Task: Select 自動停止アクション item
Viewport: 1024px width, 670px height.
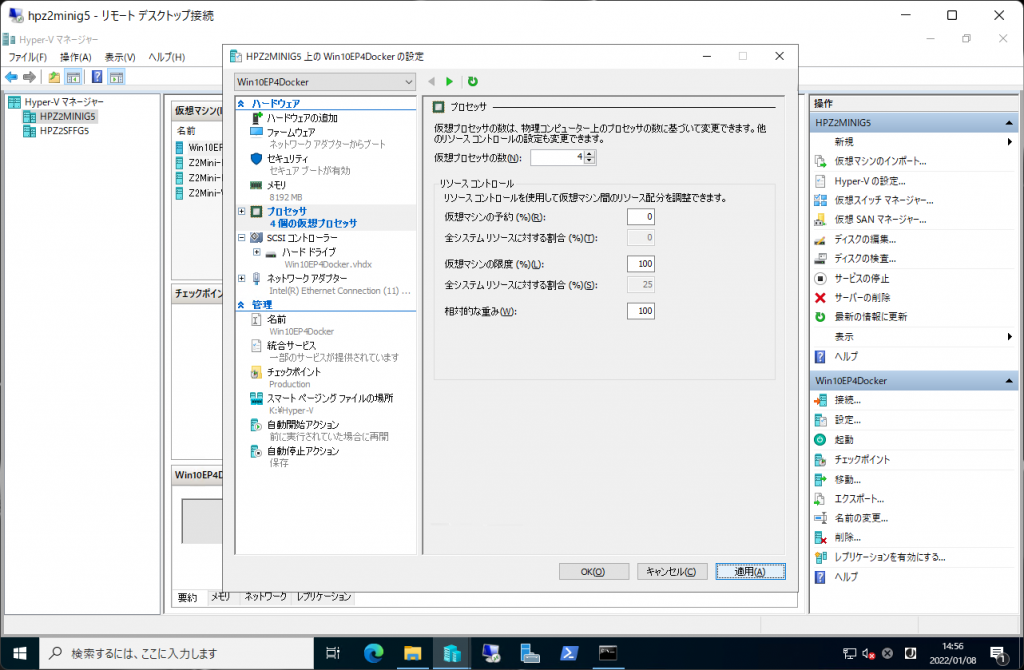Action: (x=302, y=451)
